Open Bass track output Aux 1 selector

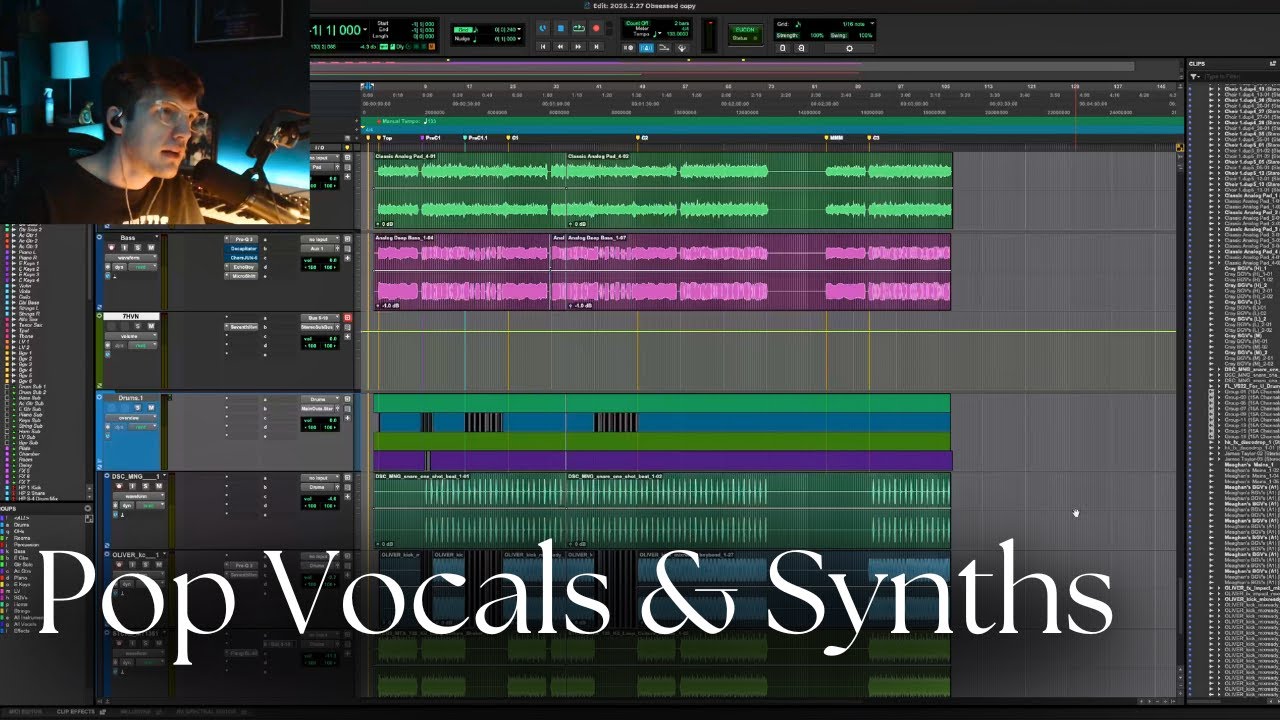click(x=317, y=248)
